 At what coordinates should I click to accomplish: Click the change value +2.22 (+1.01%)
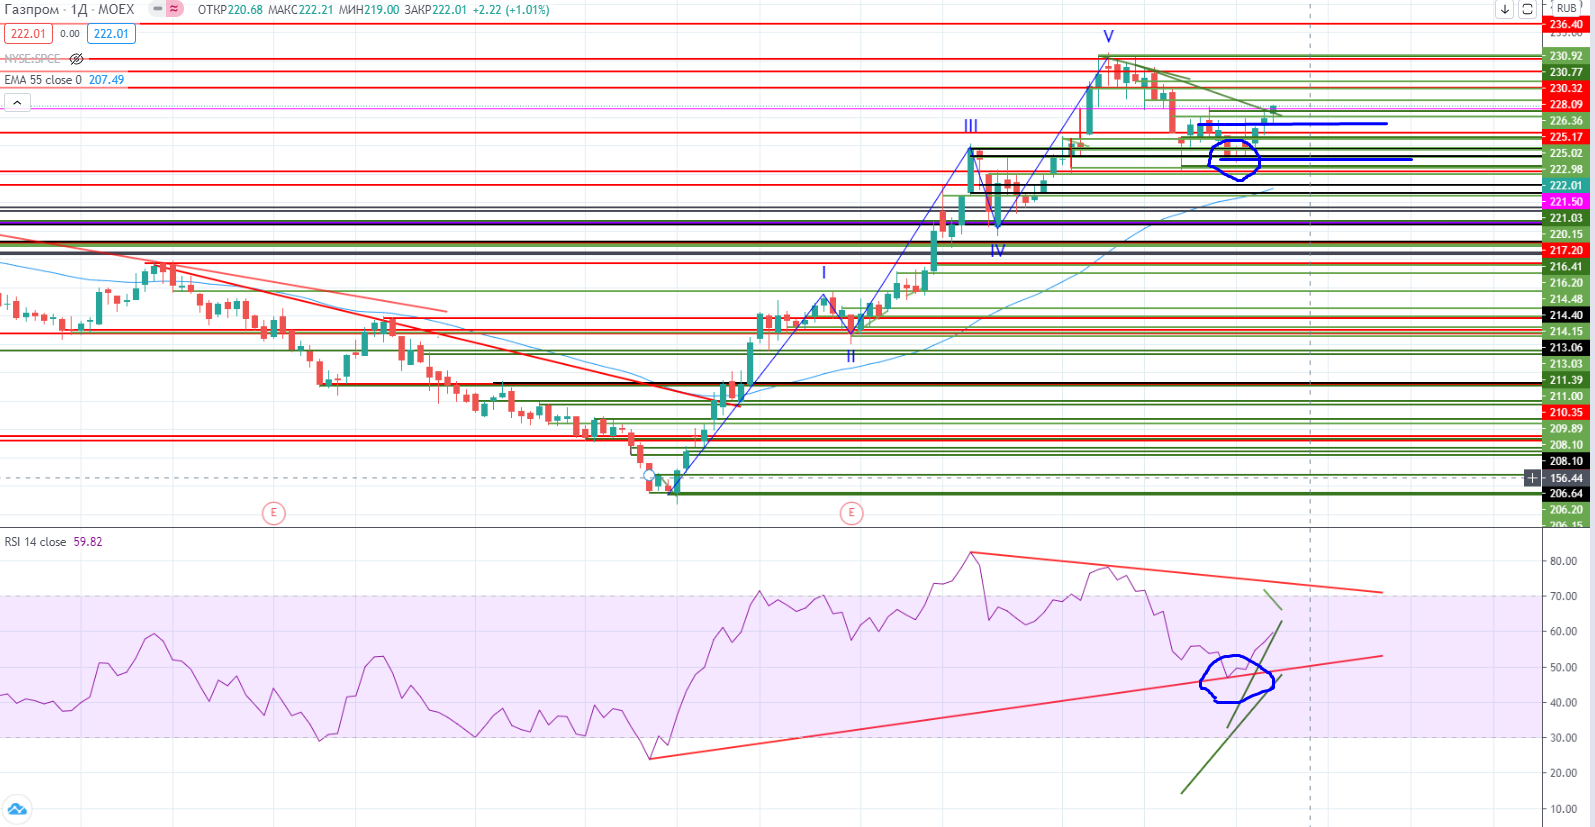(511, 10)
